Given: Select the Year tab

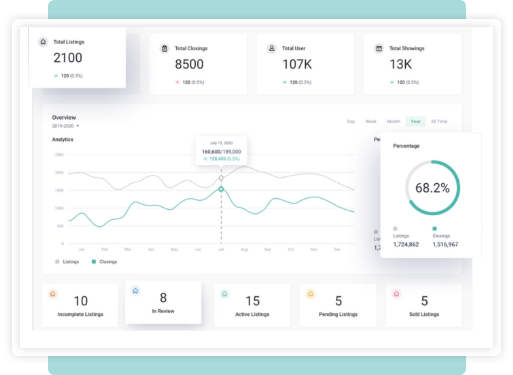Looking at the screenshot, I should 415,121.
